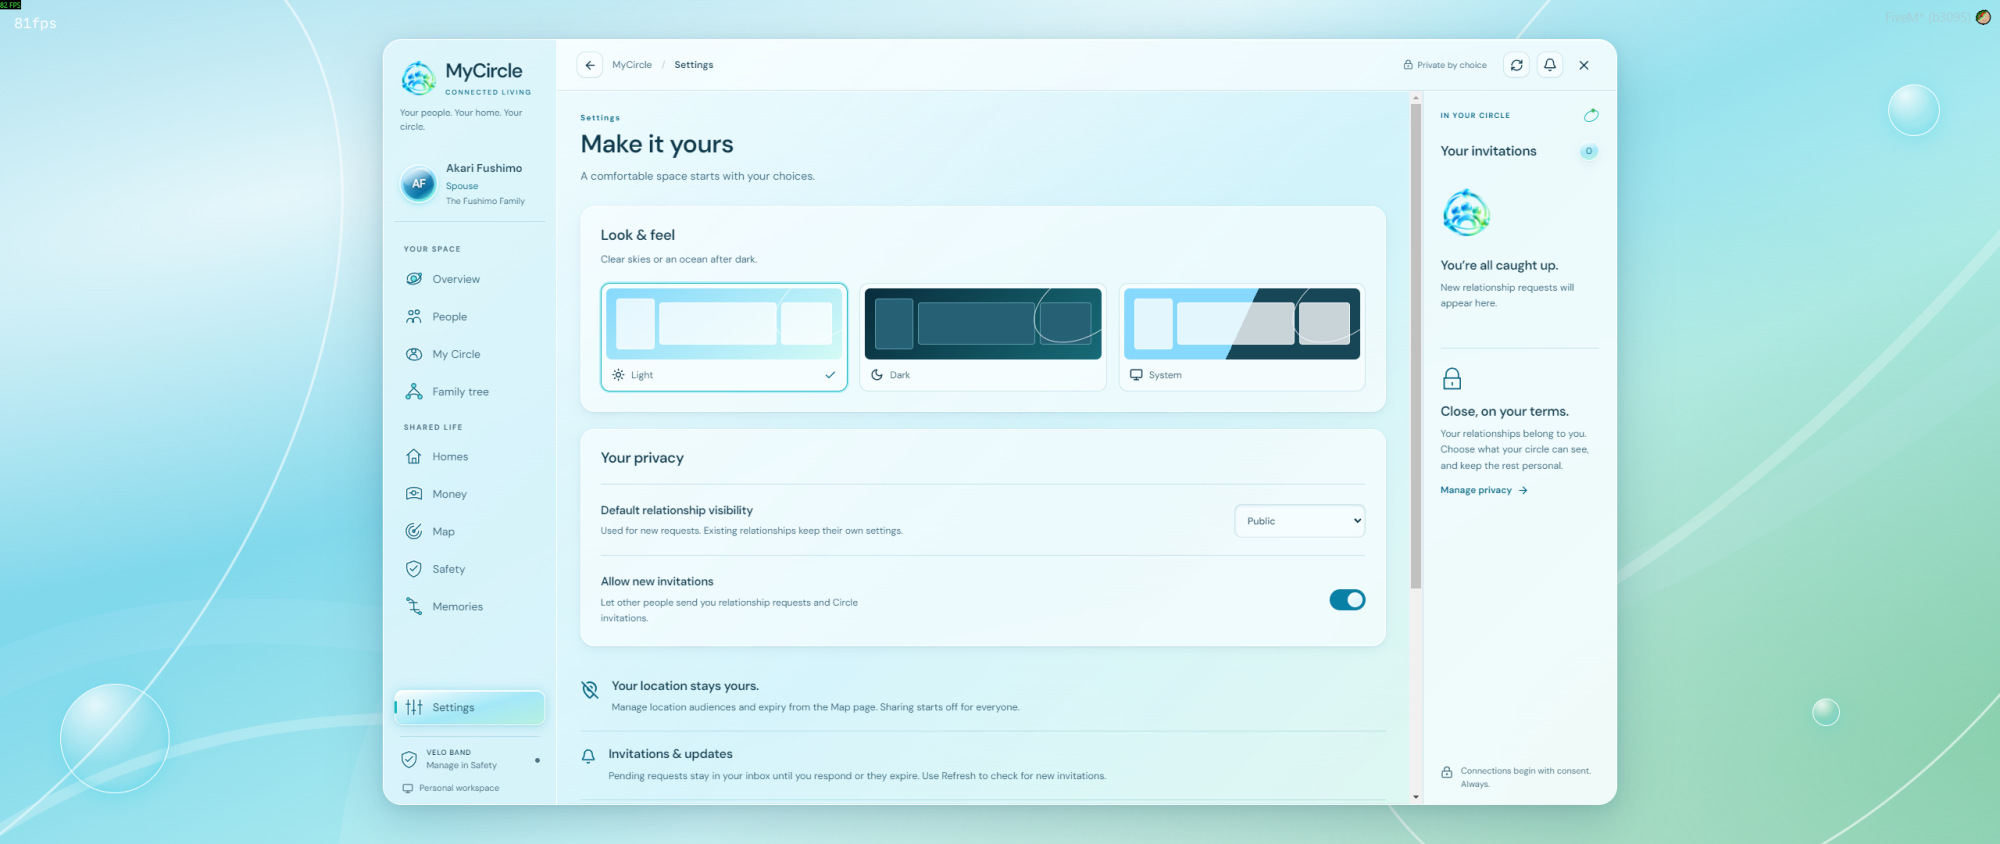
Task: Click the back arrow button
Action: 590,65
